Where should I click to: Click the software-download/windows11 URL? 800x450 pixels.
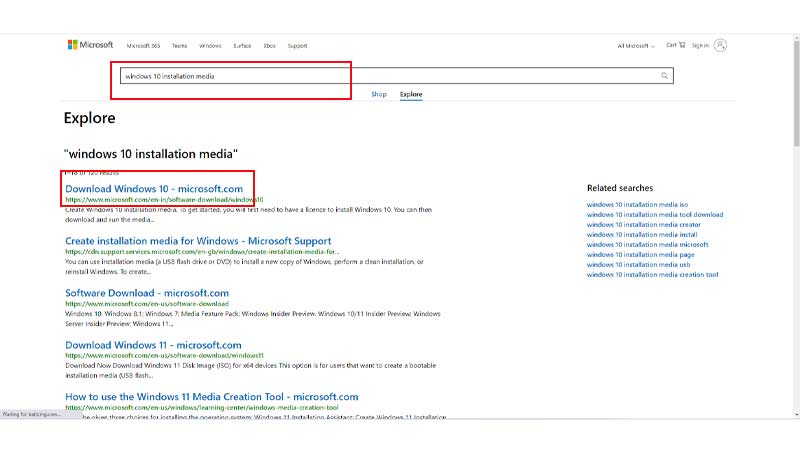tap(164, 356)
